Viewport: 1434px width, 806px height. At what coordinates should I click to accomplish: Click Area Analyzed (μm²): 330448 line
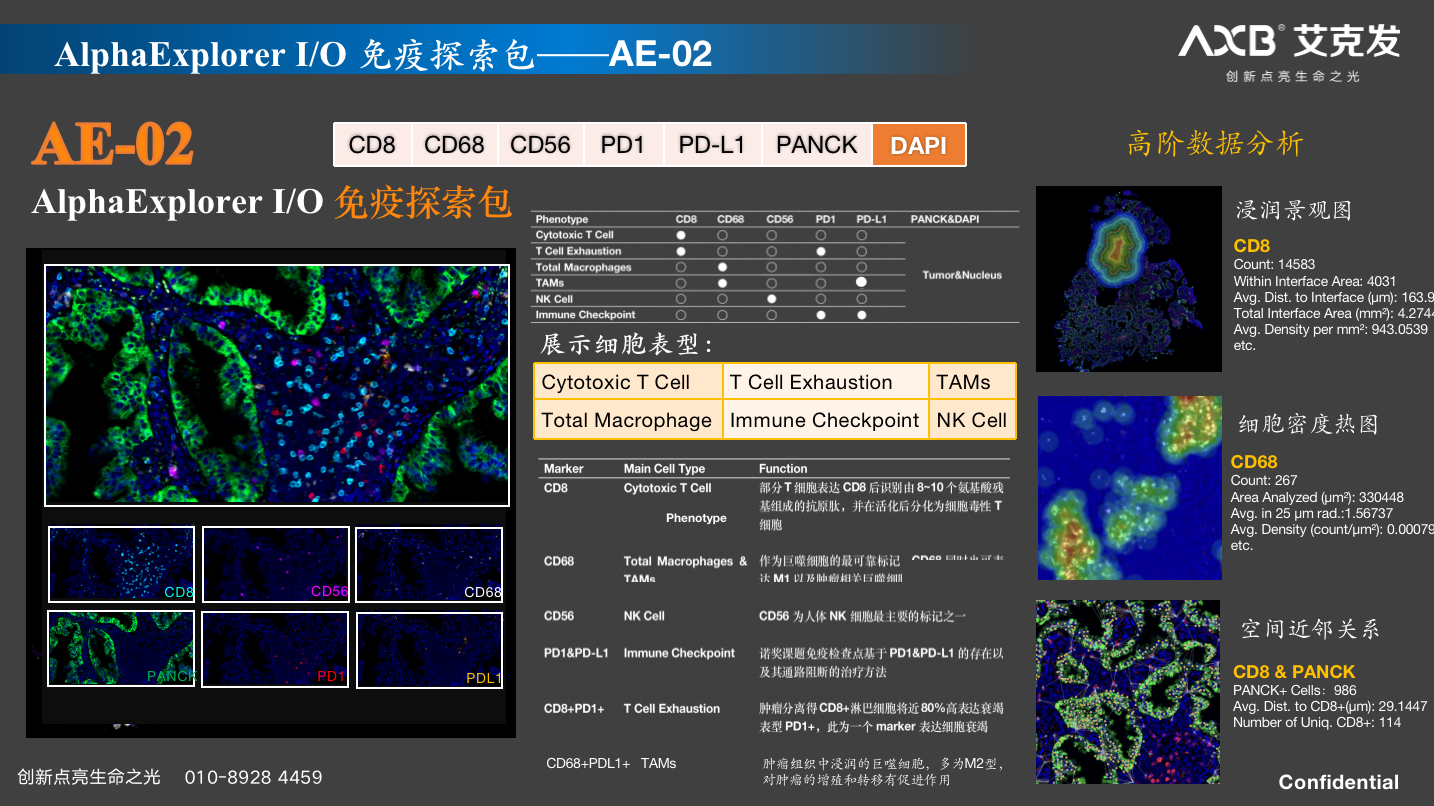pos(1317,497)
